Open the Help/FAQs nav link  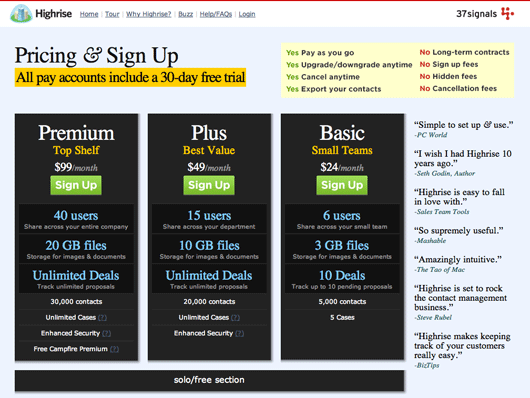216,14
